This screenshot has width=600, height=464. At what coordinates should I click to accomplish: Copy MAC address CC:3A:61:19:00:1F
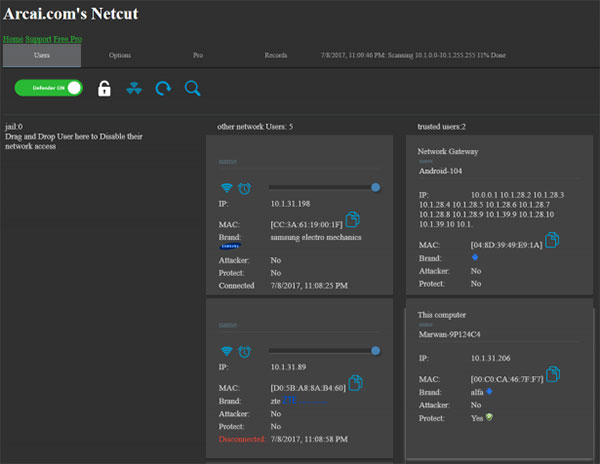(352, 219)
